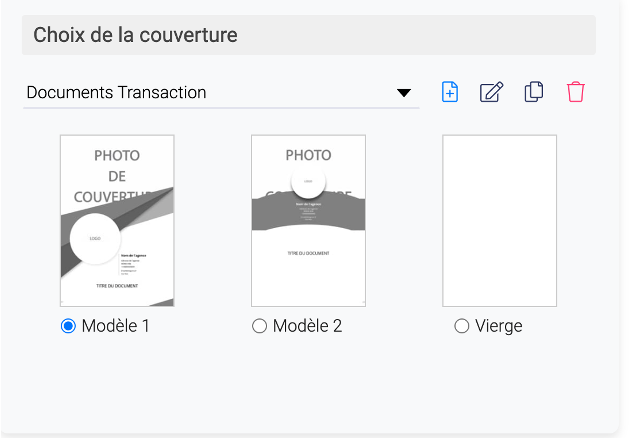The image size is (632, 438).
Task: Choose the Vierge radio button
Action: [x=461, y=326]
